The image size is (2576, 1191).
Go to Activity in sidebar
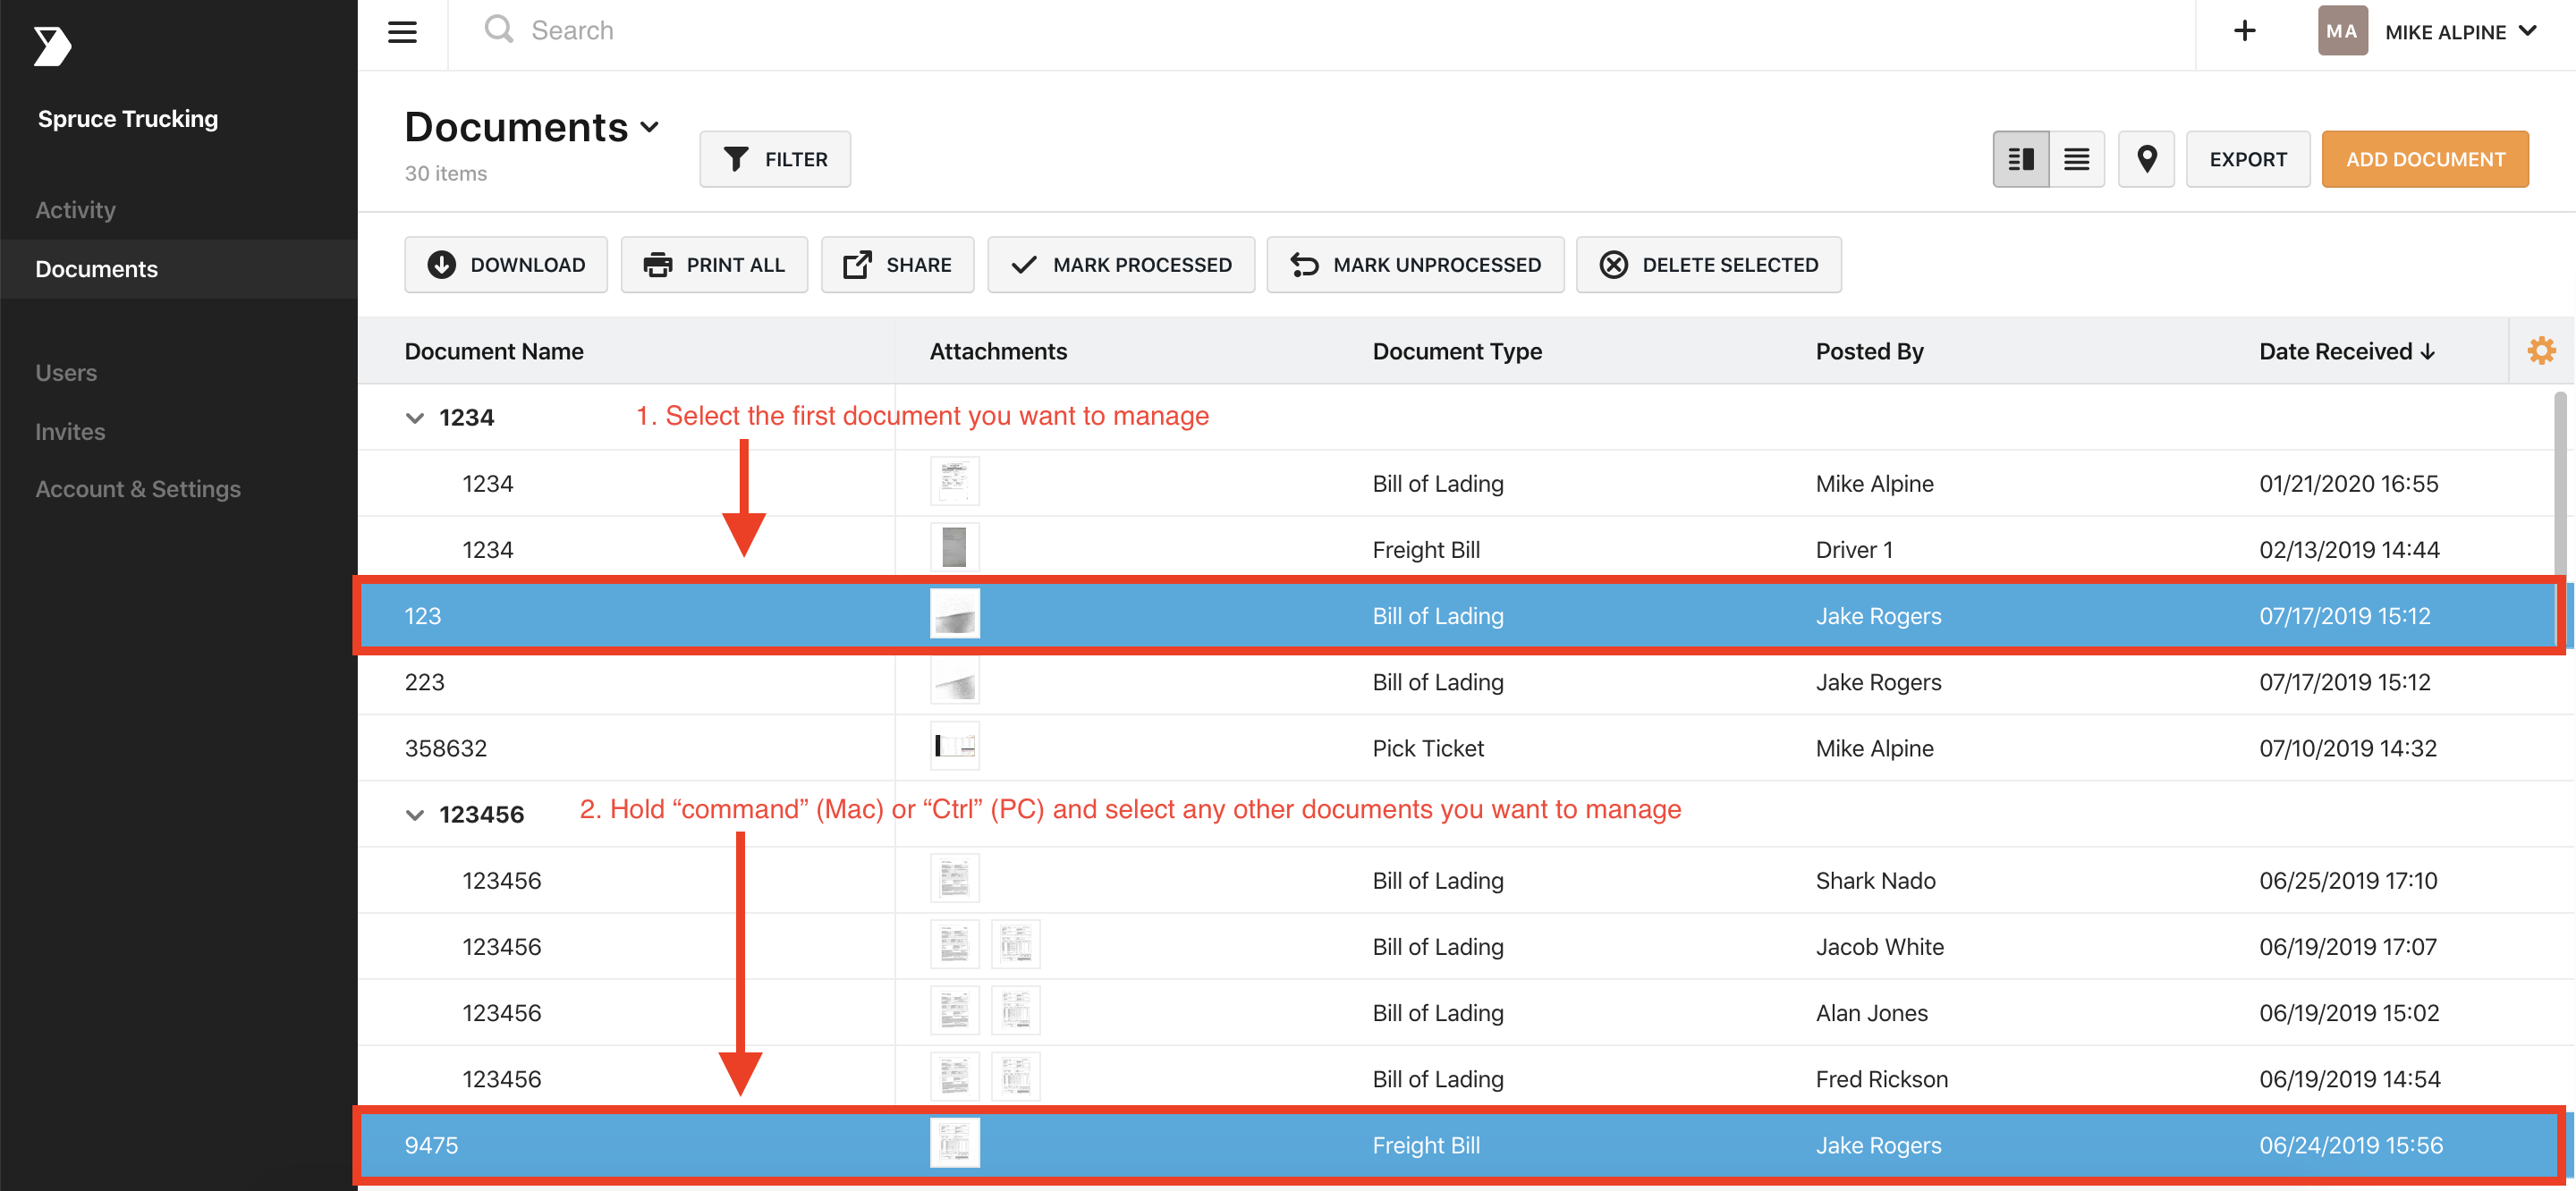click(76, 210)
